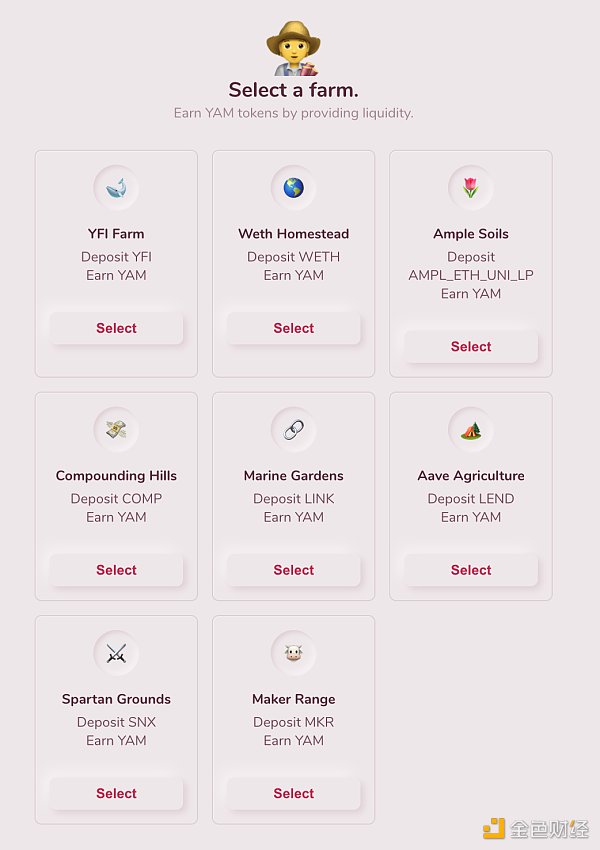Hit Select on Marine Gardens LINK farm
Screen dimensions: 600x850
pos(293,570)
